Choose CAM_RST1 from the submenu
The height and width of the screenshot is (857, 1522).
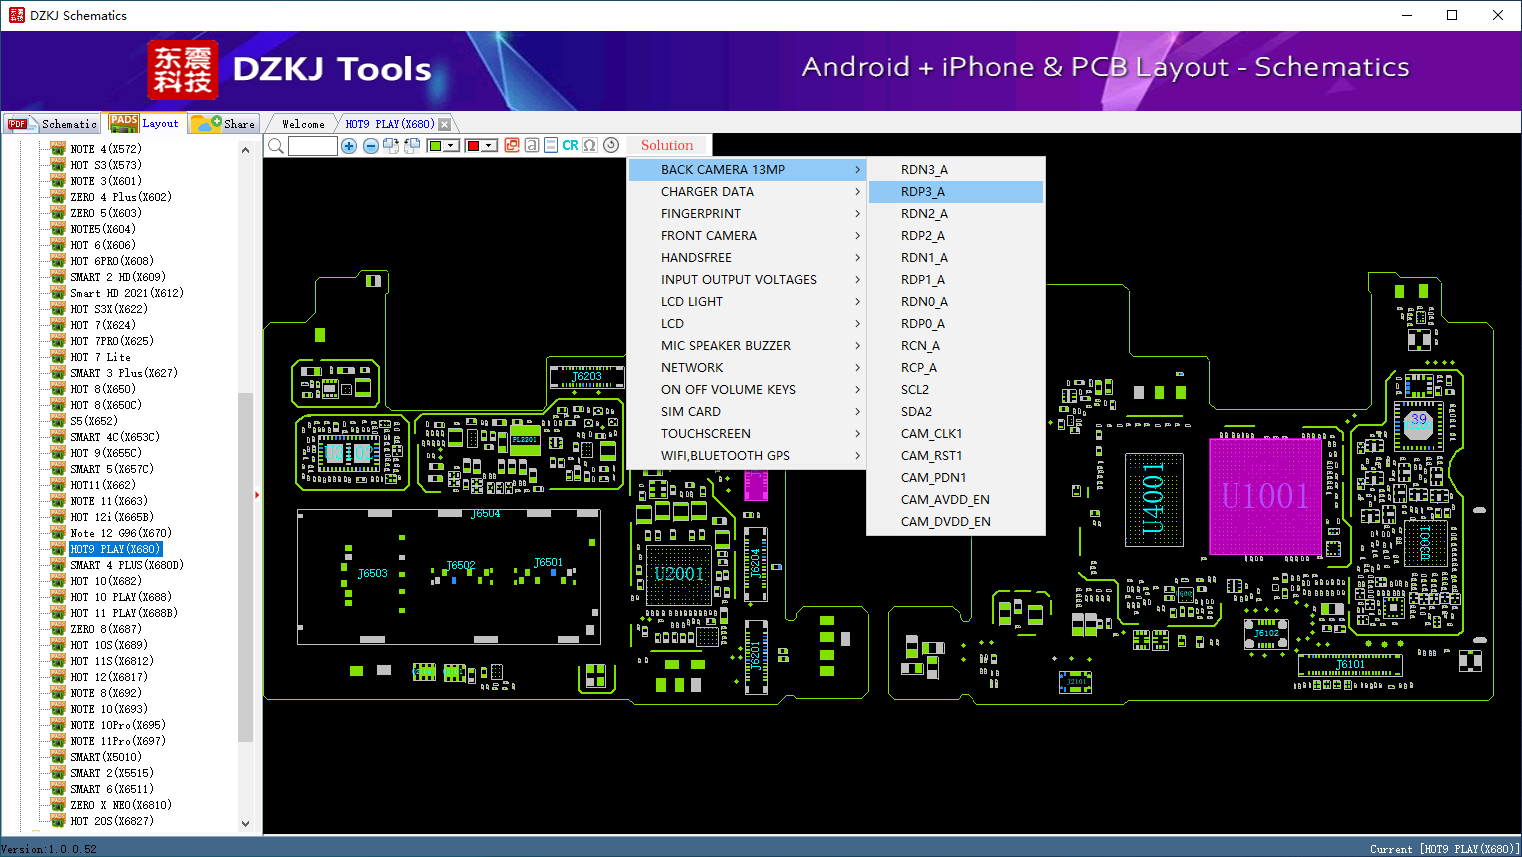[956, 456]
